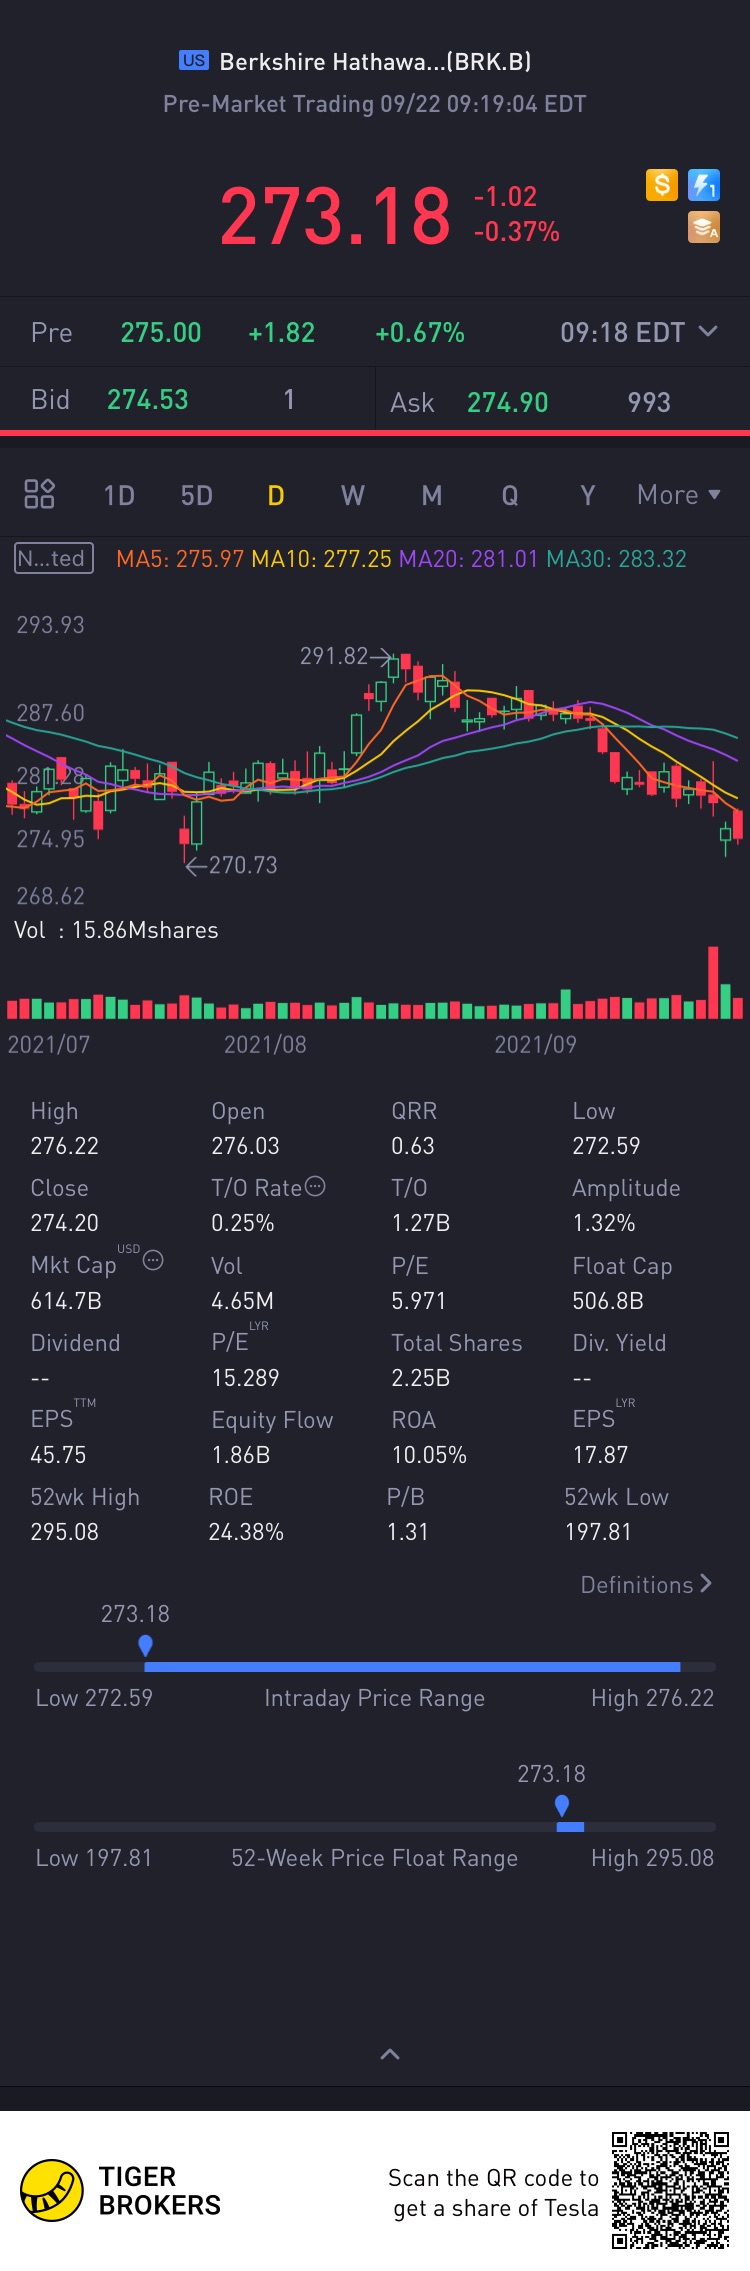Image resolution: width=750 pixels, height=2271 pixels.
Task: Expand the 09:18 EDT pre-market dropdown
Action: (707, 331)
